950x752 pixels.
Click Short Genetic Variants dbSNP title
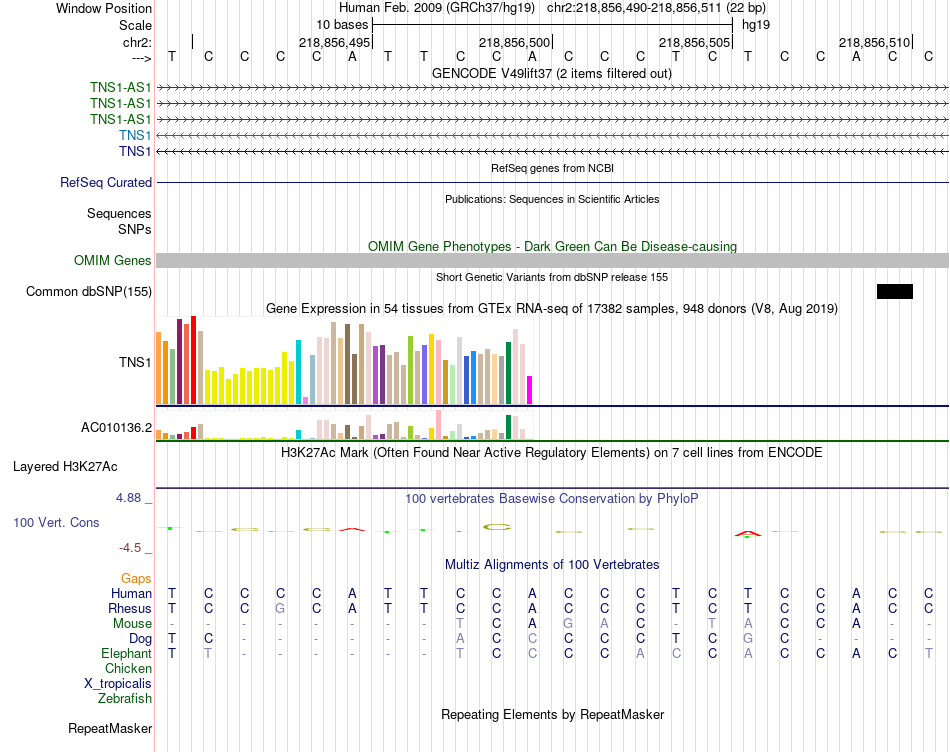[552, 277]
